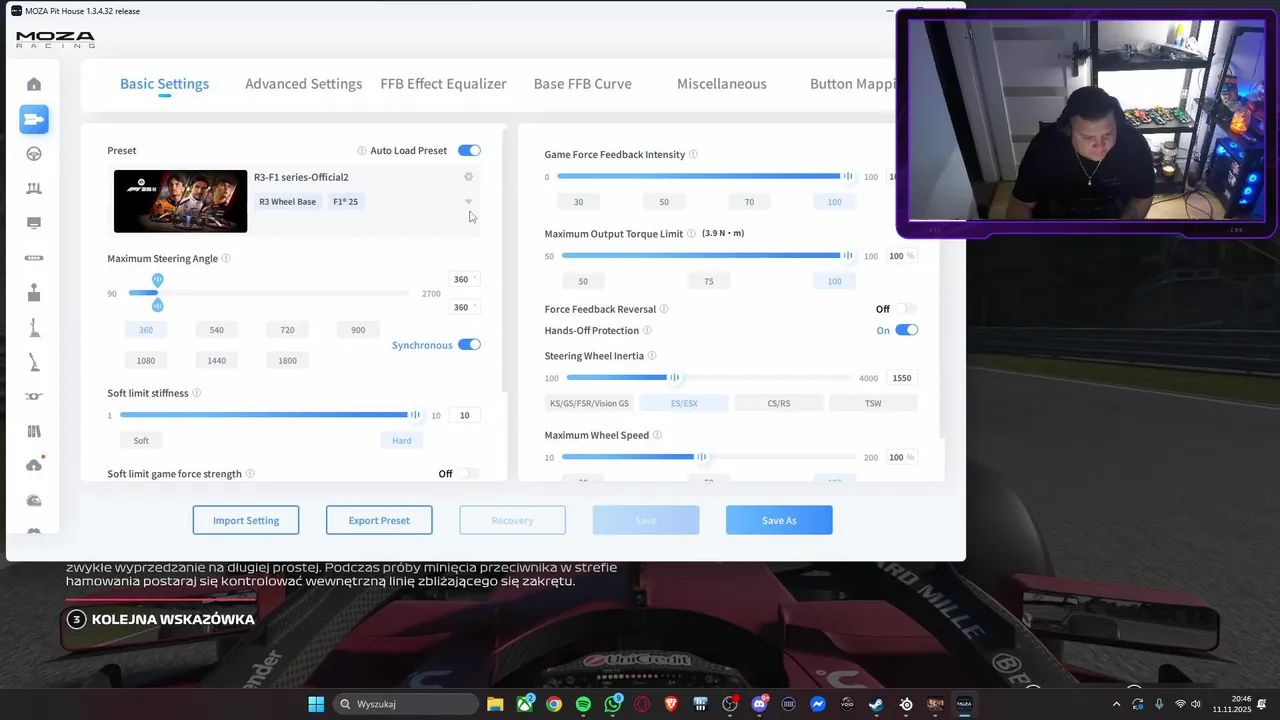The image size is (1280, 720).
Task: Open the helmet icon in sidebar
Action: pos(34,500)
